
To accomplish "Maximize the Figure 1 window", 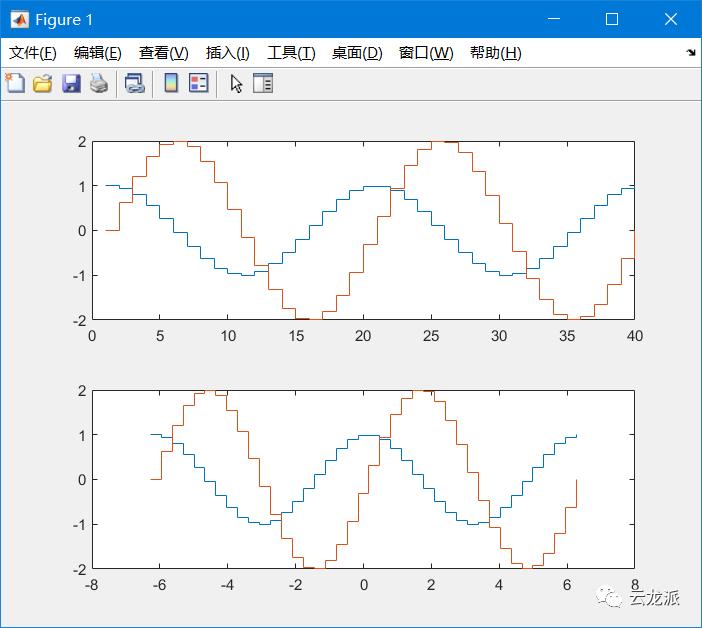I will 612,19.
